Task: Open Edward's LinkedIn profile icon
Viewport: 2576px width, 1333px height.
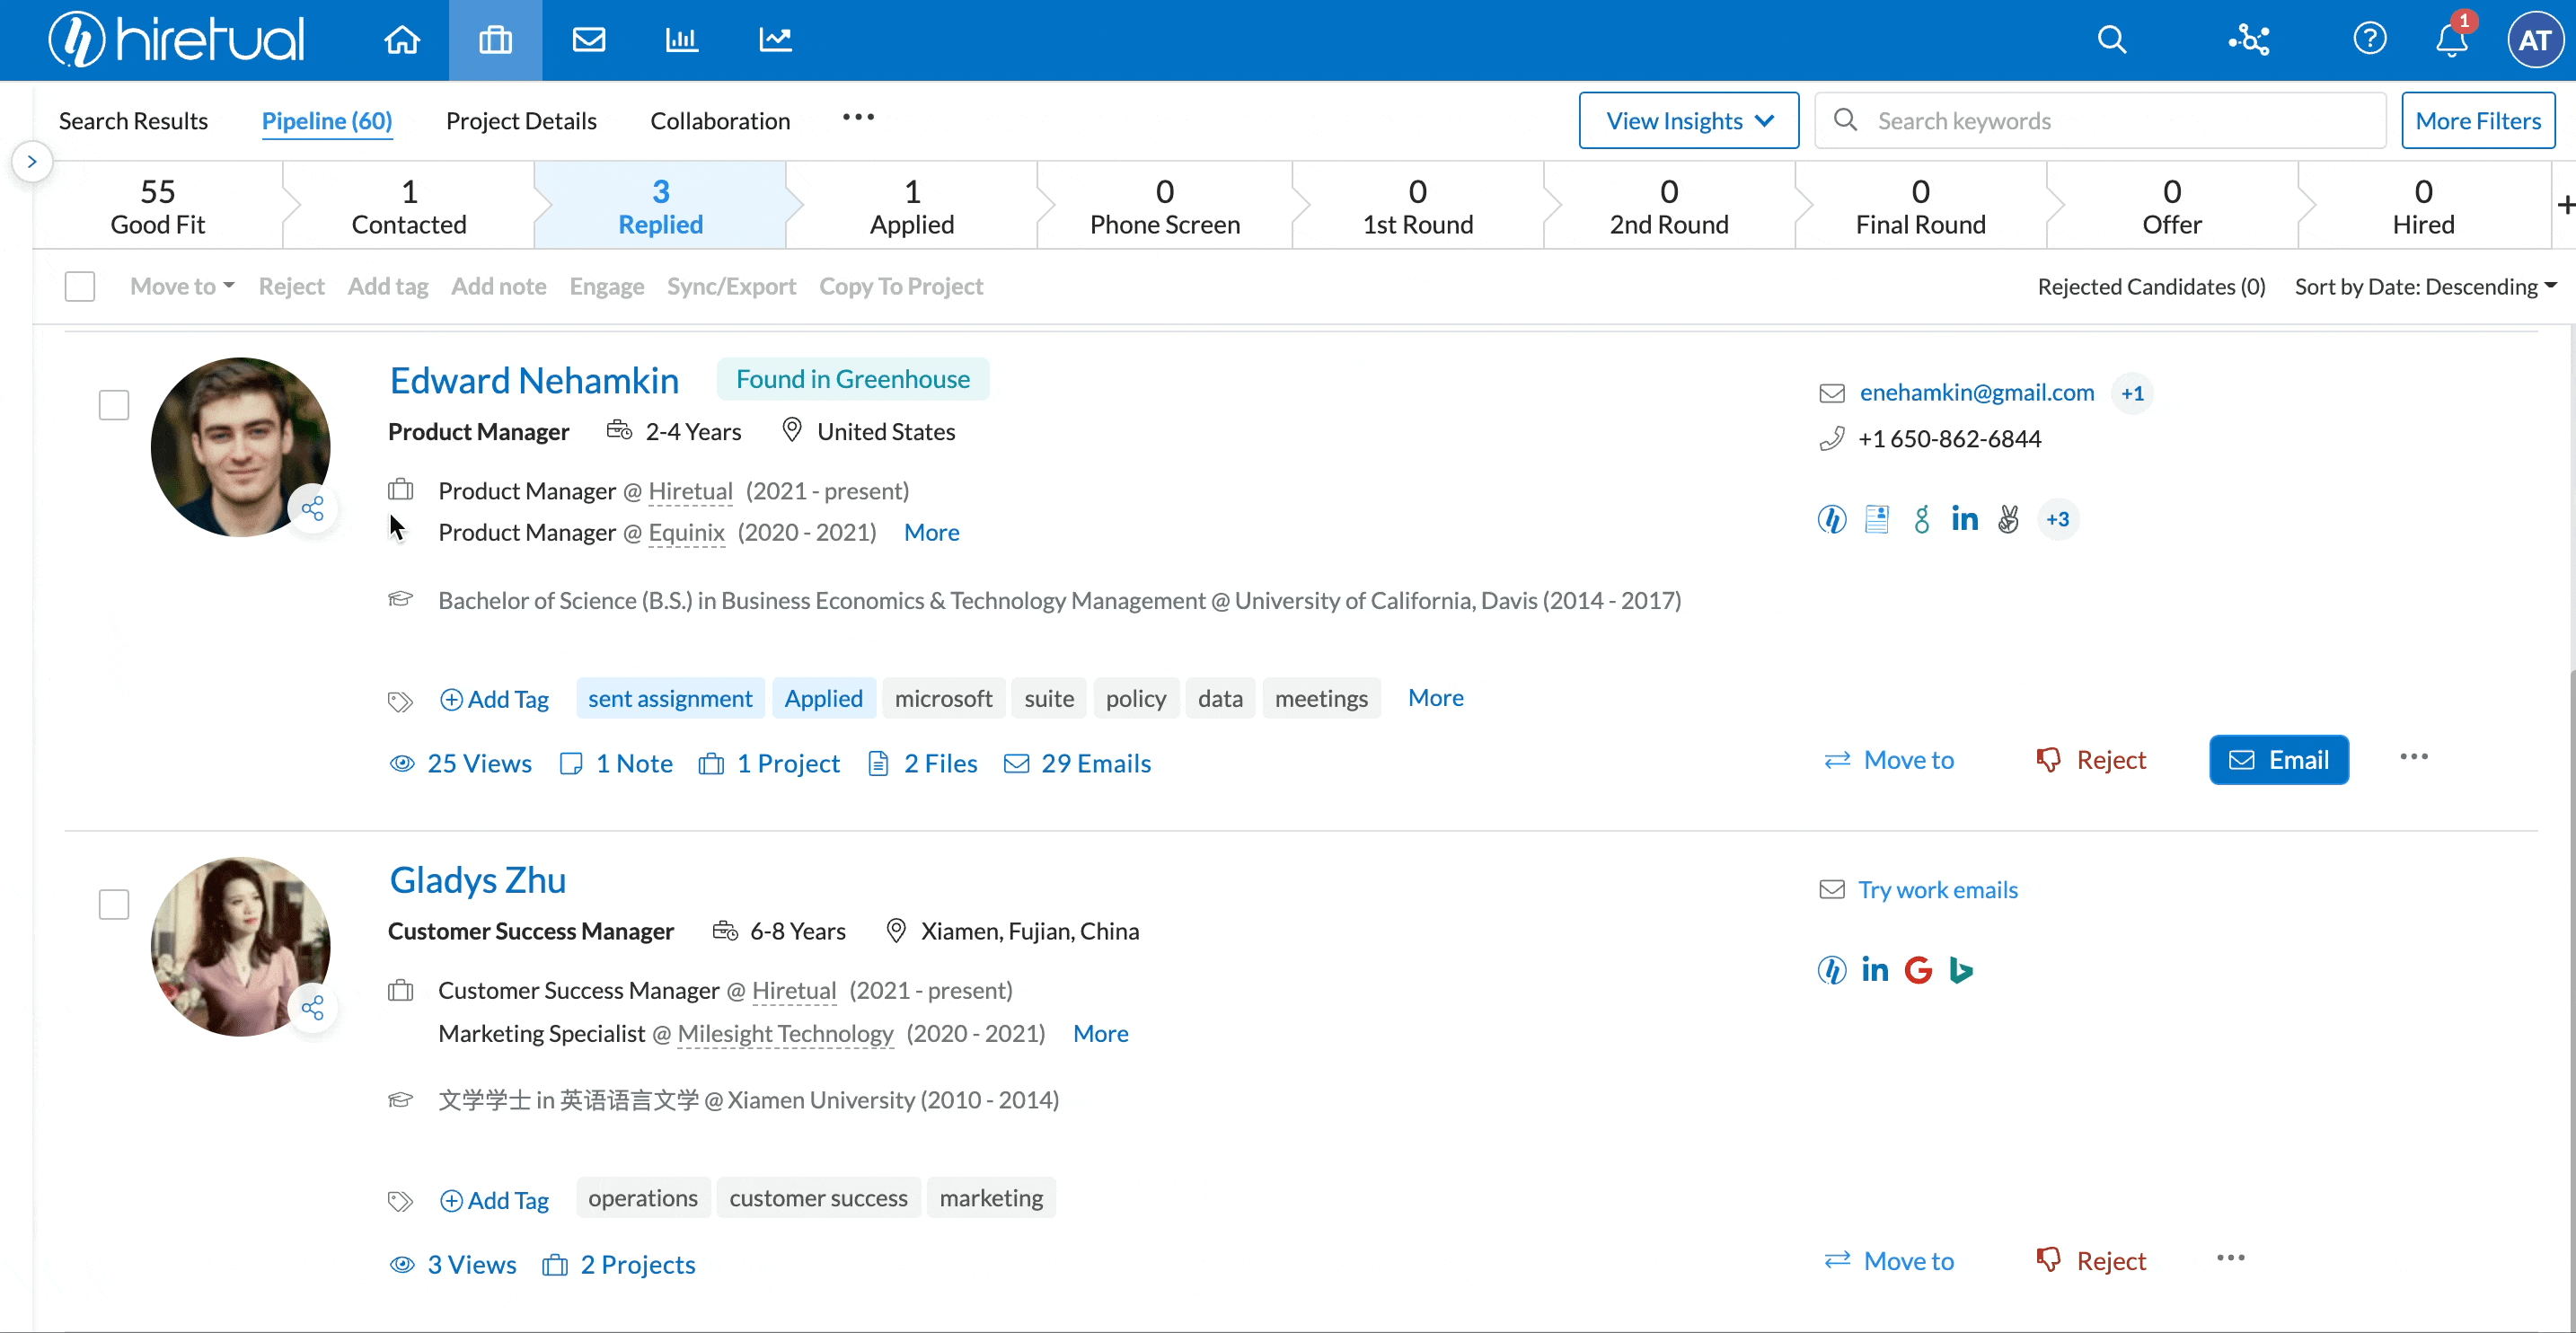Action: pyautogui.click(x=1964, y=519)
